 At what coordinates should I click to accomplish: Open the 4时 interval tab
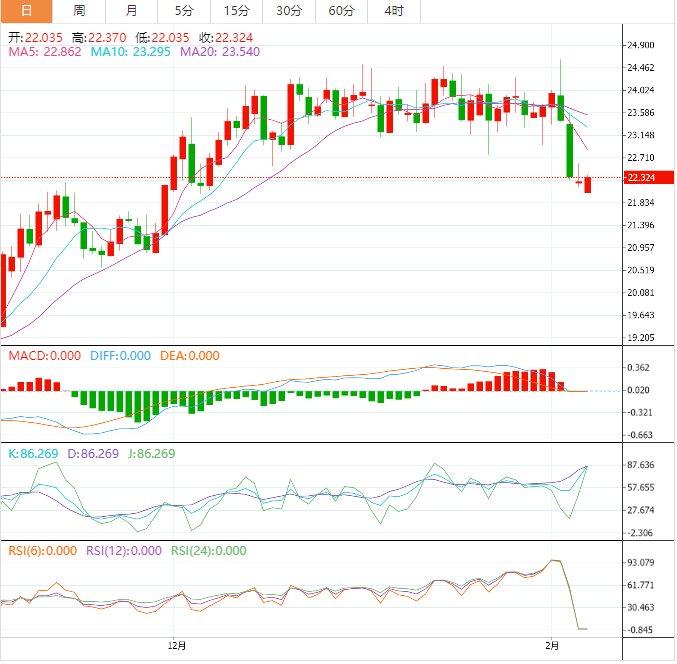coord(394,11)
